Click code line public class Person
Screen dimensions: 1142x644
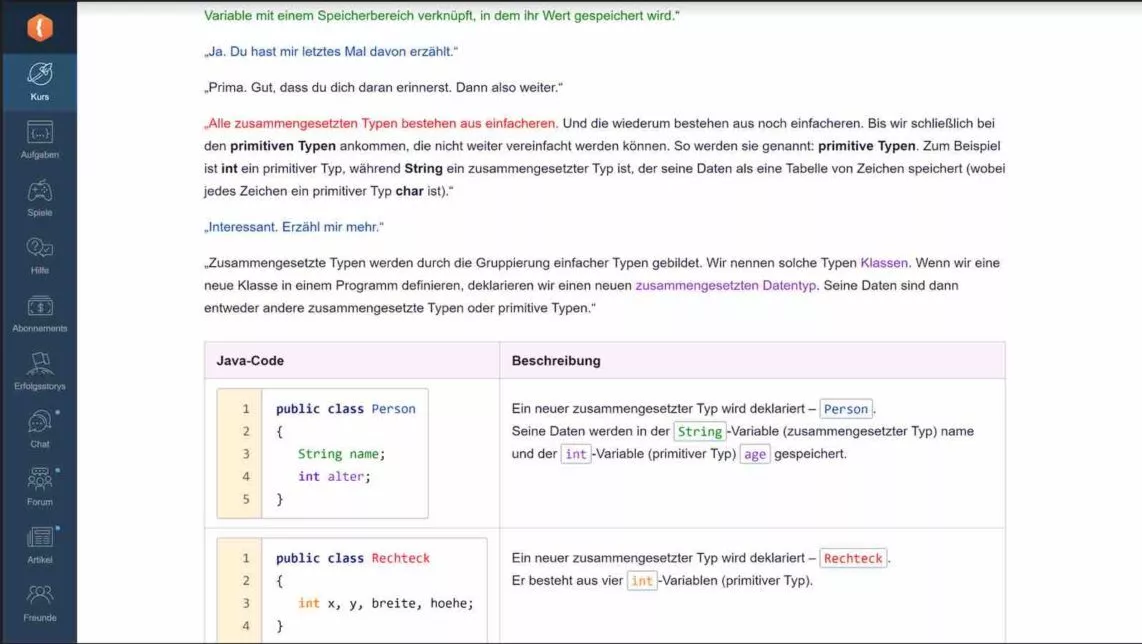pyautogui.click(x=345, y=409)
